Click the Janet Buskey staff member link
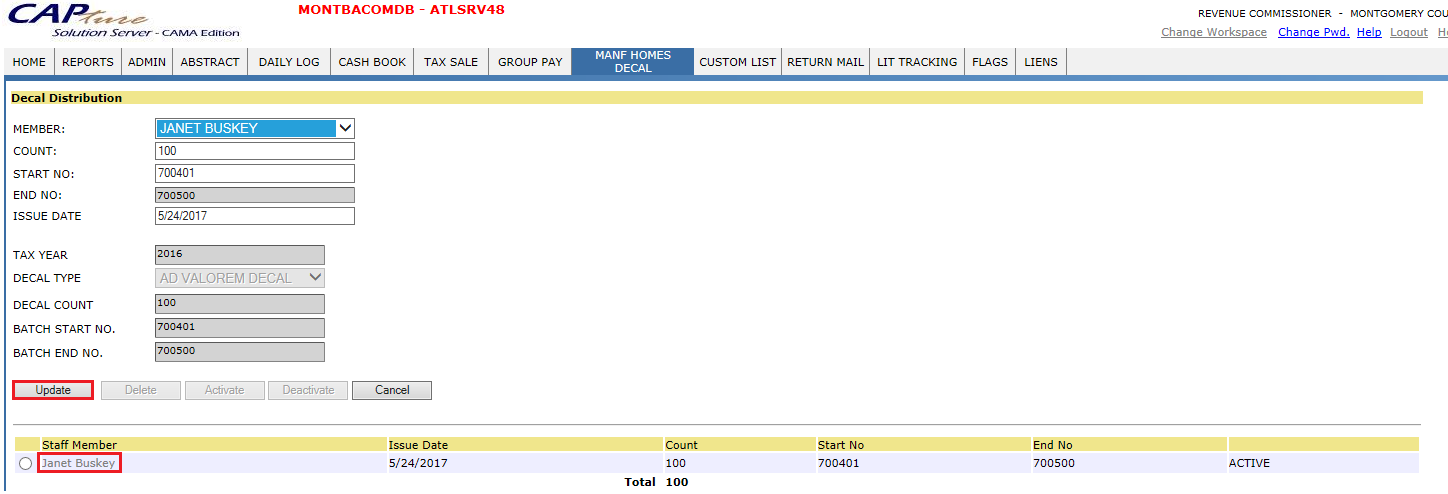The image size is (1448, 494). click(x=78, y=463)
